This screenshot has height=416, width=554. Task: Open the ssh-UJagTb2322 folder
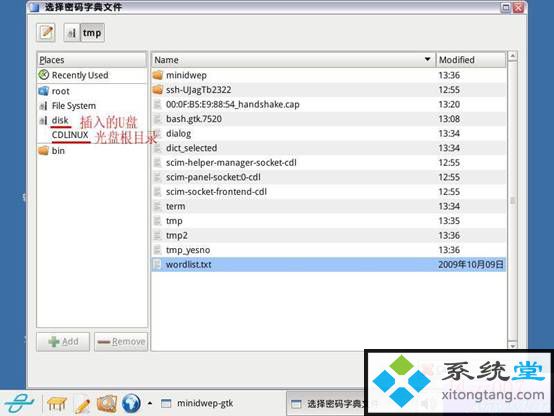[x=199, y=90]
